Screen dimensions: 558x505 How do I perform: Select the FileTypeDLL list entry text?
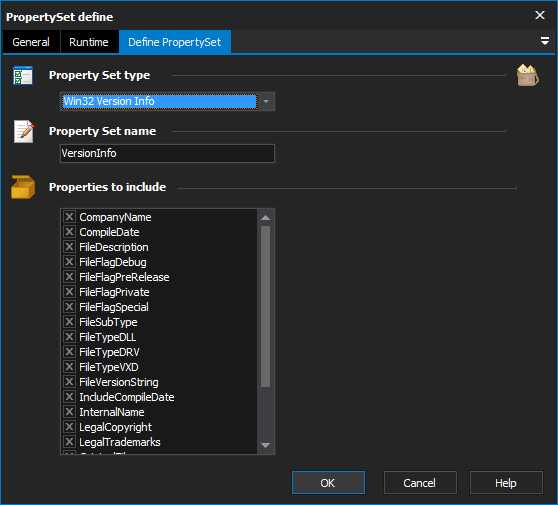(x=108, y=337)
